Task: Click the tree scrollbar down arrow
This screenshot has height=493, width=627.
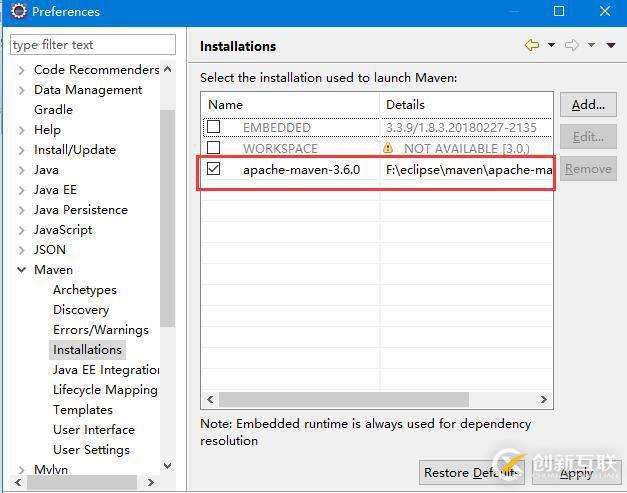Action: click(x=168, y=465)
